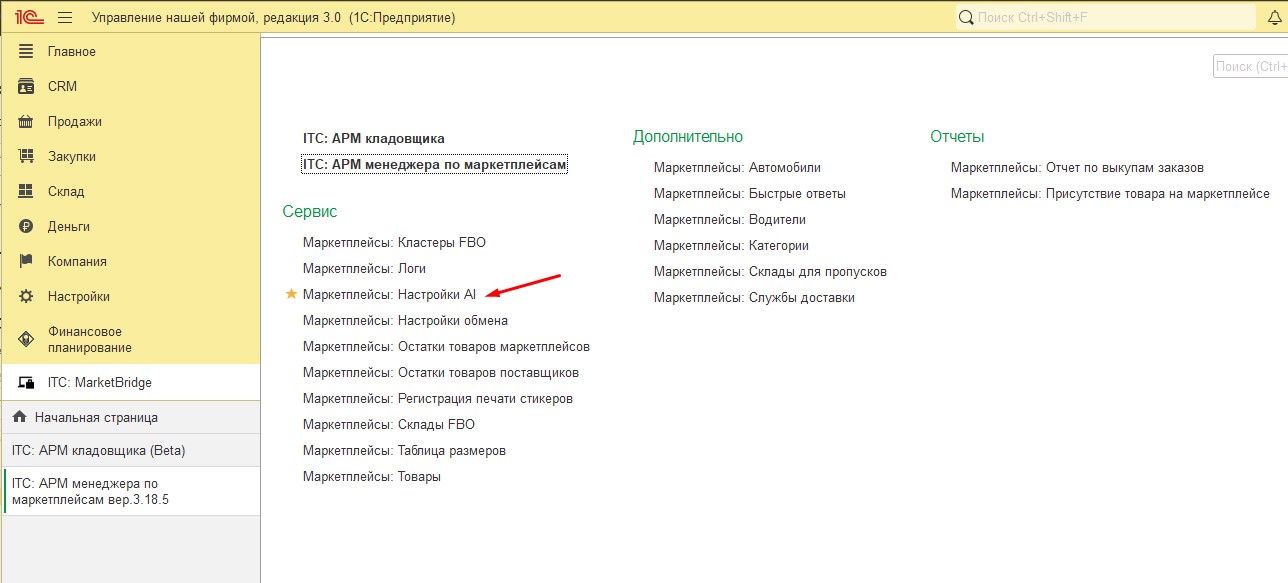This screenshot has height=583, width=1288.
Task: Open Маркетплейсы: Присутствие товара на маркетплейсе
Action: click(1110, 193)
